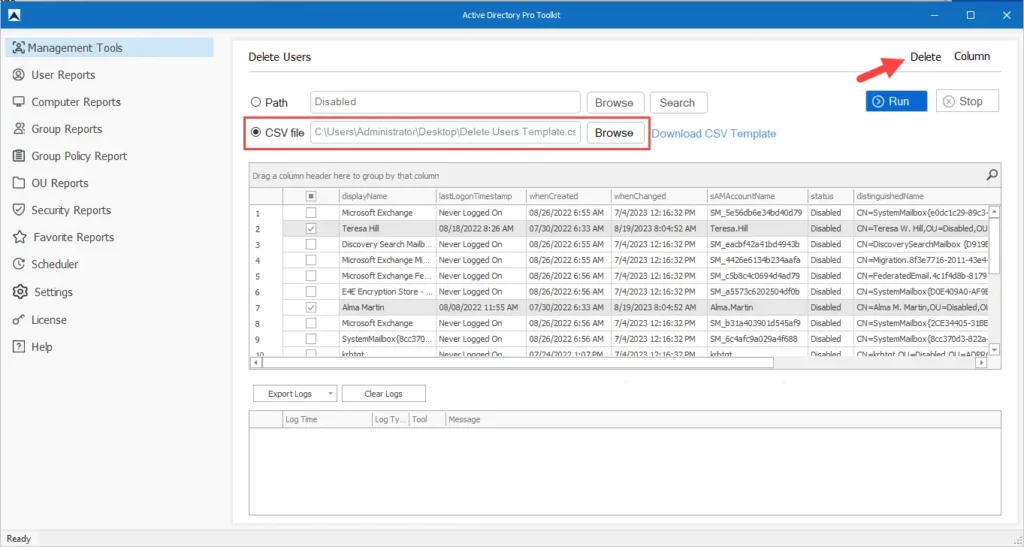This screenshot has height=547, width=1024.
Task: Click the Tool column header in logs
Action: tap(427, 419)
